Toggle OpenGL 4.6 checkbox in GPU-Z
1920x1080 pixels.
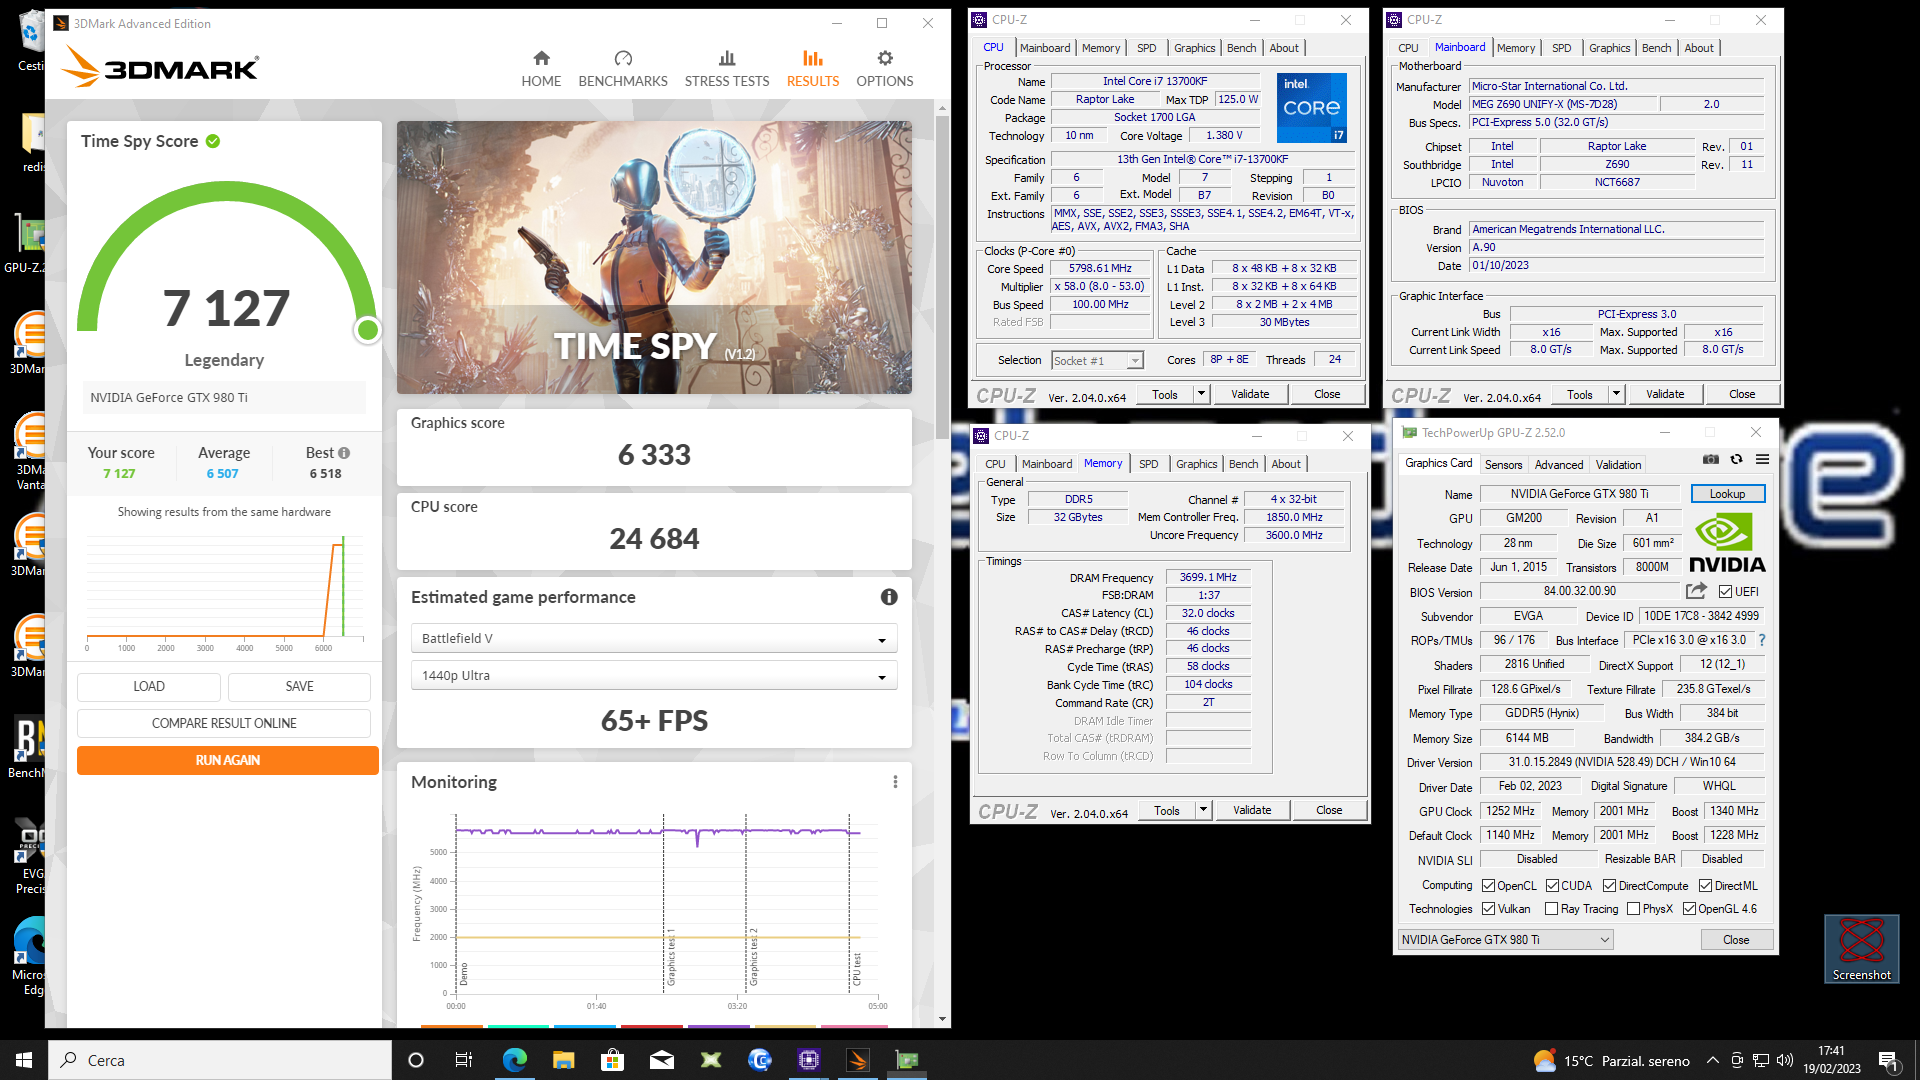[x=1689, y=909]
